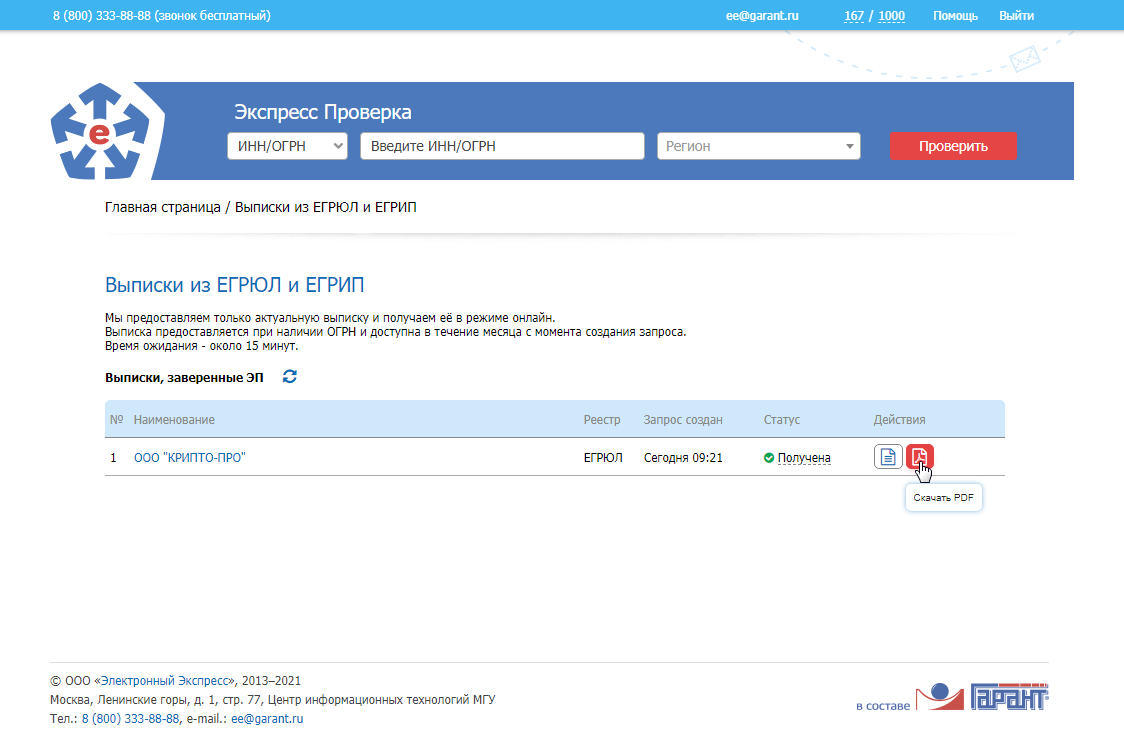Click the red Download PDF icon
The width and height of the screenshot is (1124, 747).
pyautogui.click(x=919, y=457)
